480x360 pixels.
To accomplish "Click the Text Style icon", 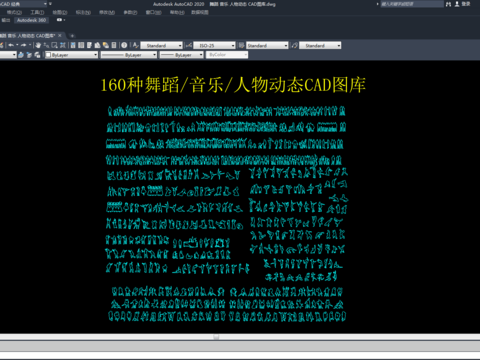I will pyautogui.click(x=136, y=45).
